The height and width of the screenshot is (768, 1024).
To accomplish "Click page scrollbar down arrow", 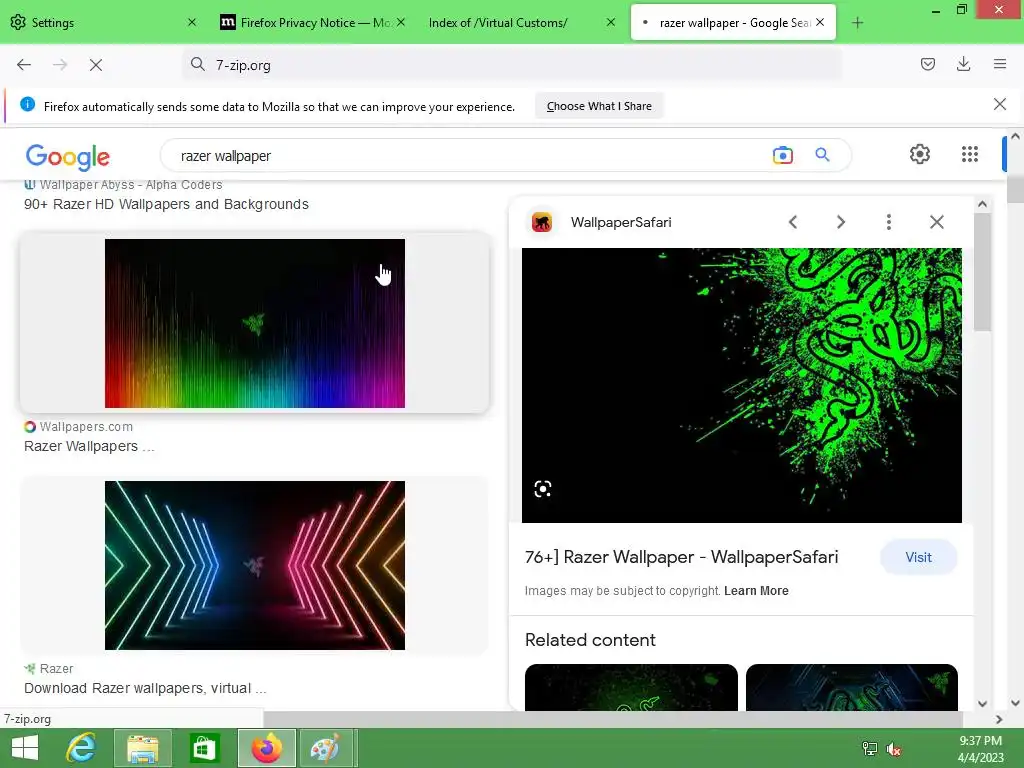I will [1015, 703].
